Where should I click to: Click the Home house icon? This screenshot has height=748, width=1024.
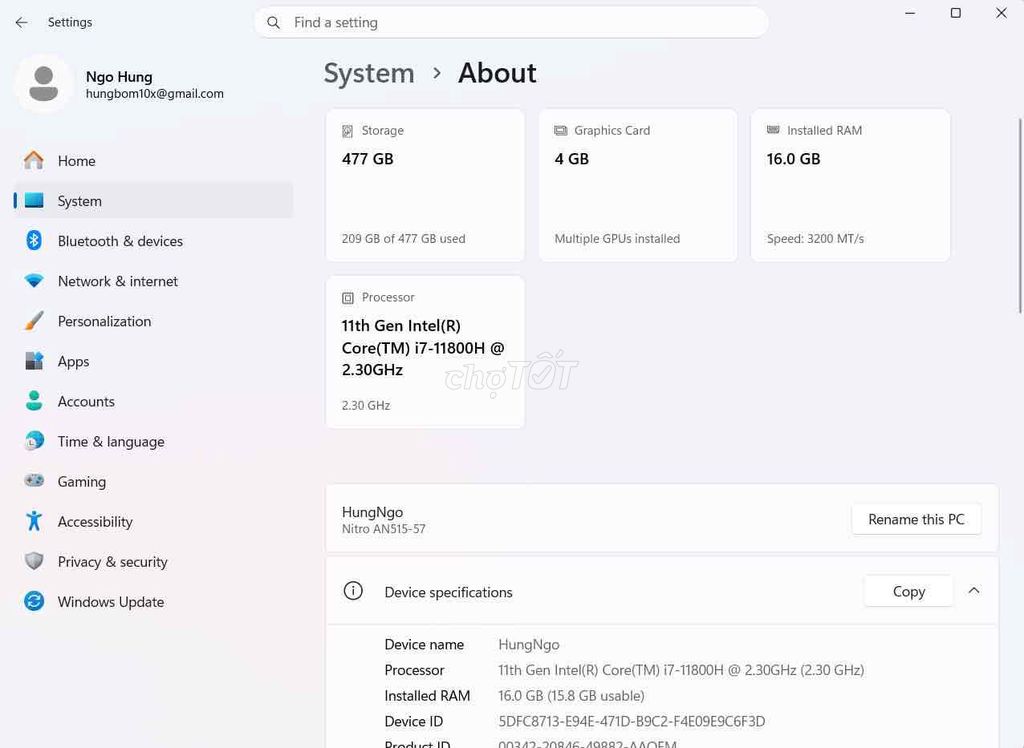point(34,161)
